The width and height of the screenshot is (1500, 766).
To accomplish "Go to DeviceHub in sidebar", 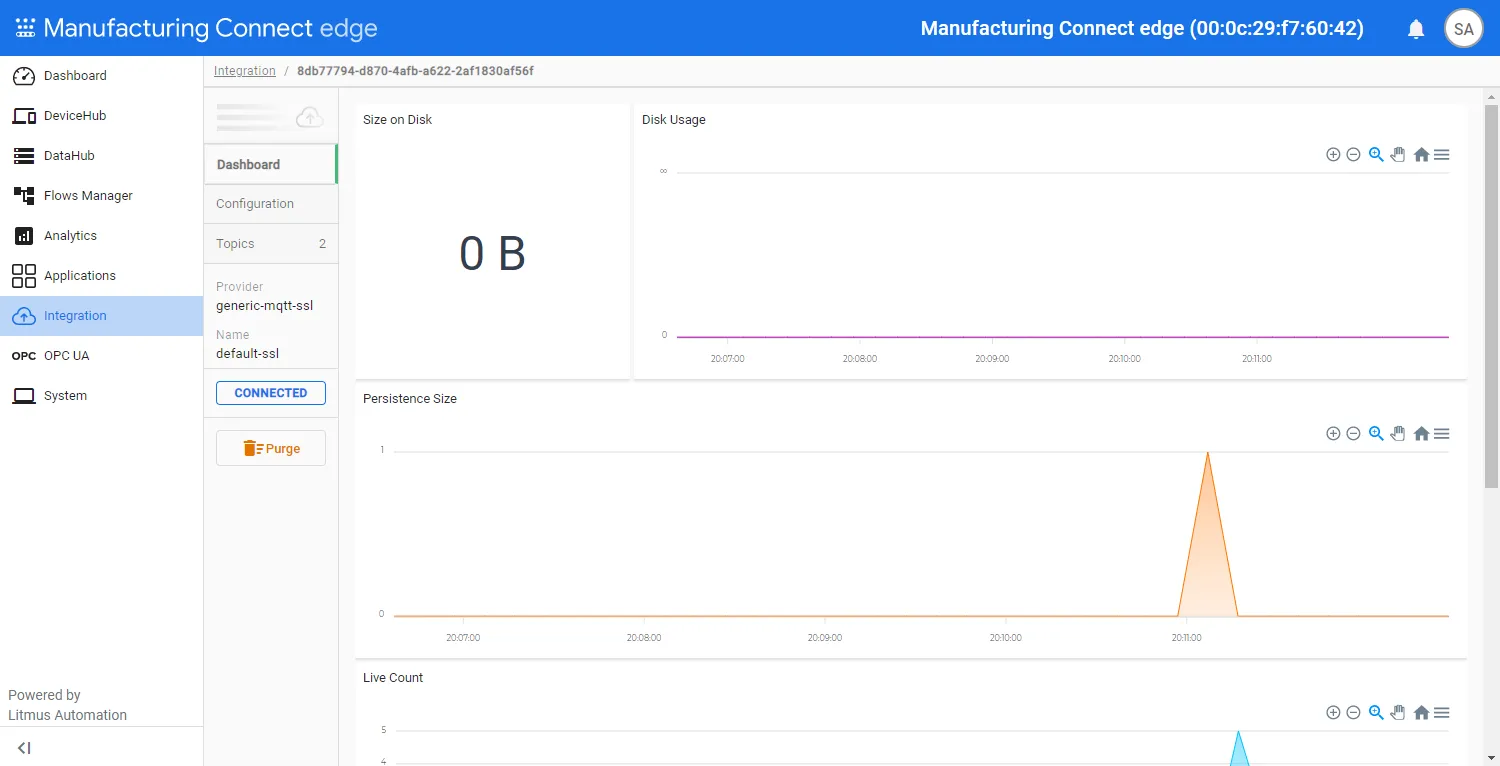I will click(x=101, y=116).
